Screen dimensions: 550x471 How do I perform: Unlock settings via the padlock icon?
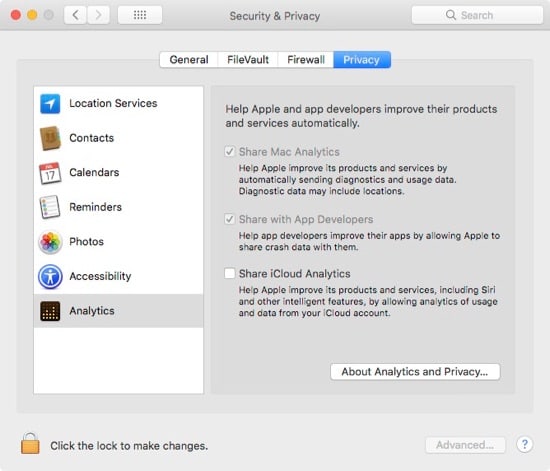[x=30, y=444]
